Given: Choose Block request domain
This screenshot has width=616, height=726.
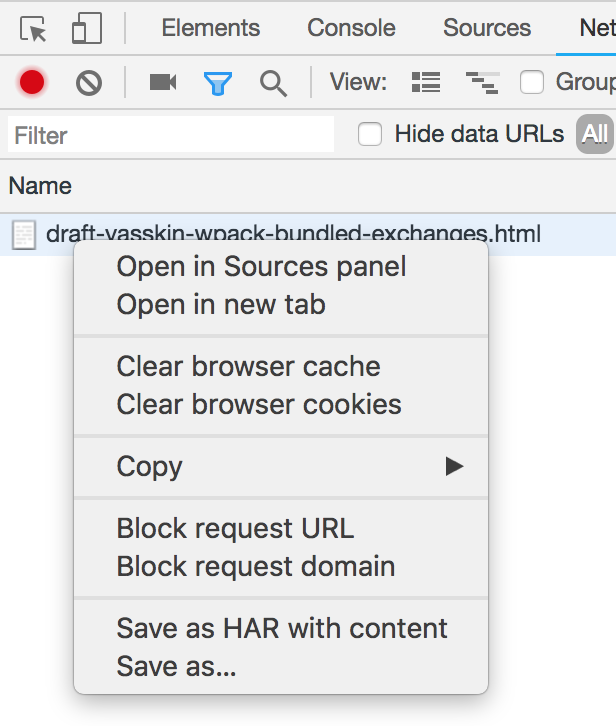Looking at the screenshot, I should pyautogui.click(x=281, y=566).
